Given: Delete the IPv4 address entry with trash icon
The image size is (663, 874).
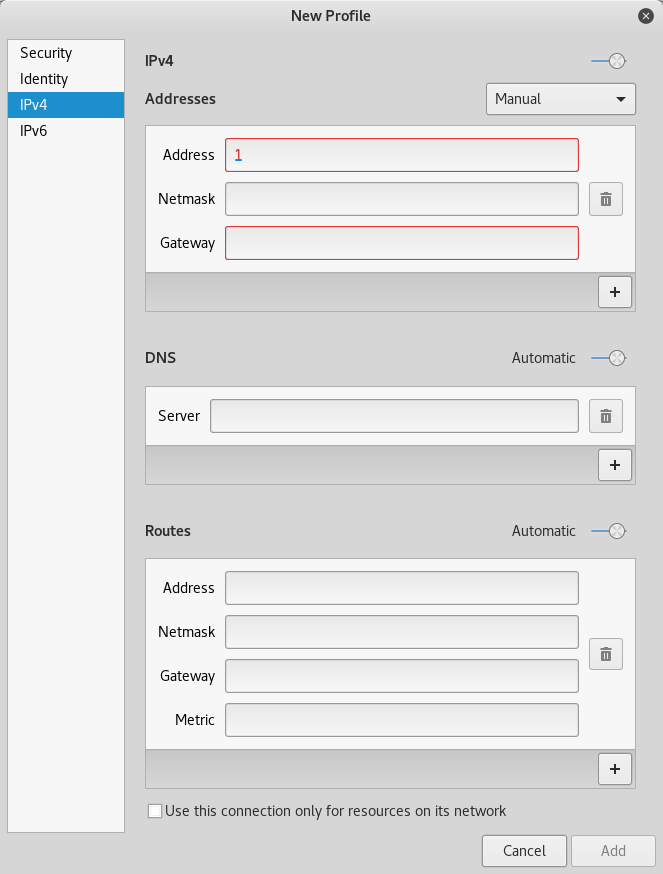Looking at the screenshot, I should tap(605, 199).
